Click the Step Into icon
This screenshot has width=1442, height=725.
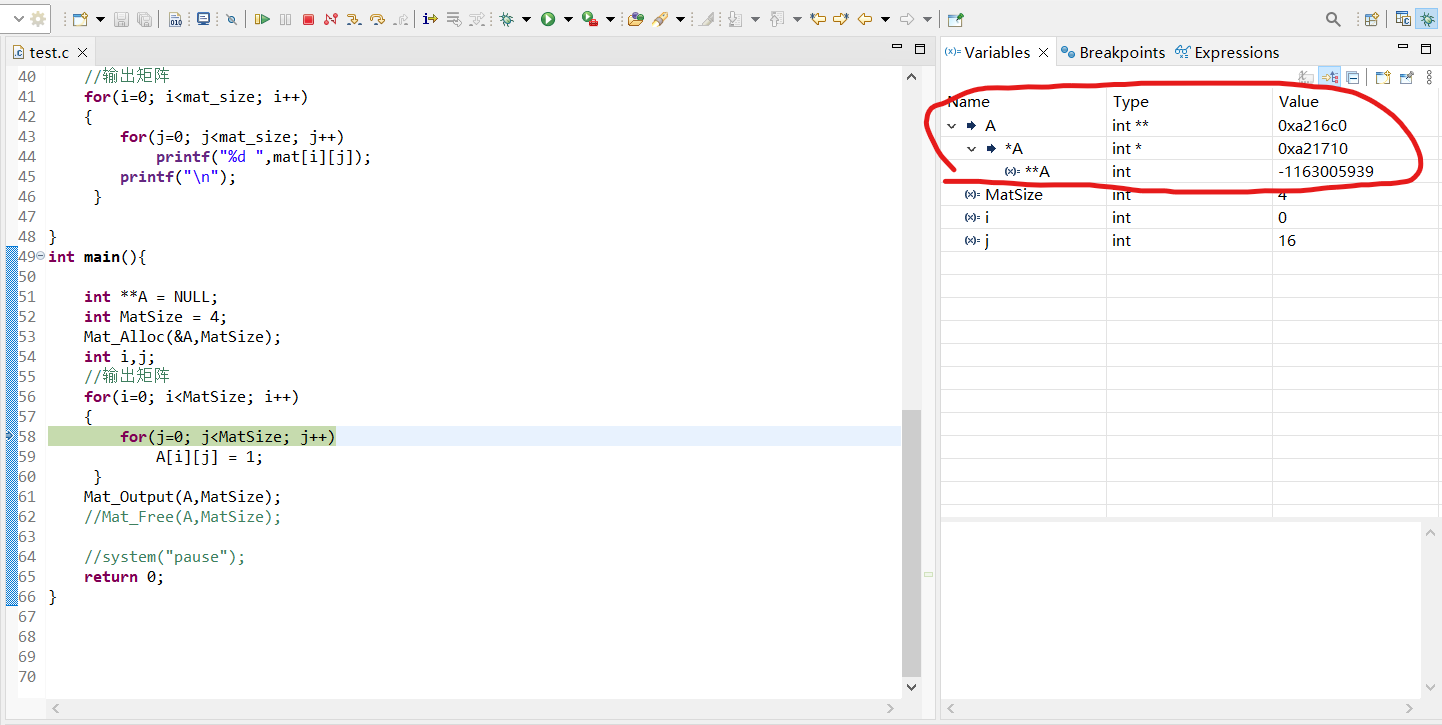(x=354, y=19)
